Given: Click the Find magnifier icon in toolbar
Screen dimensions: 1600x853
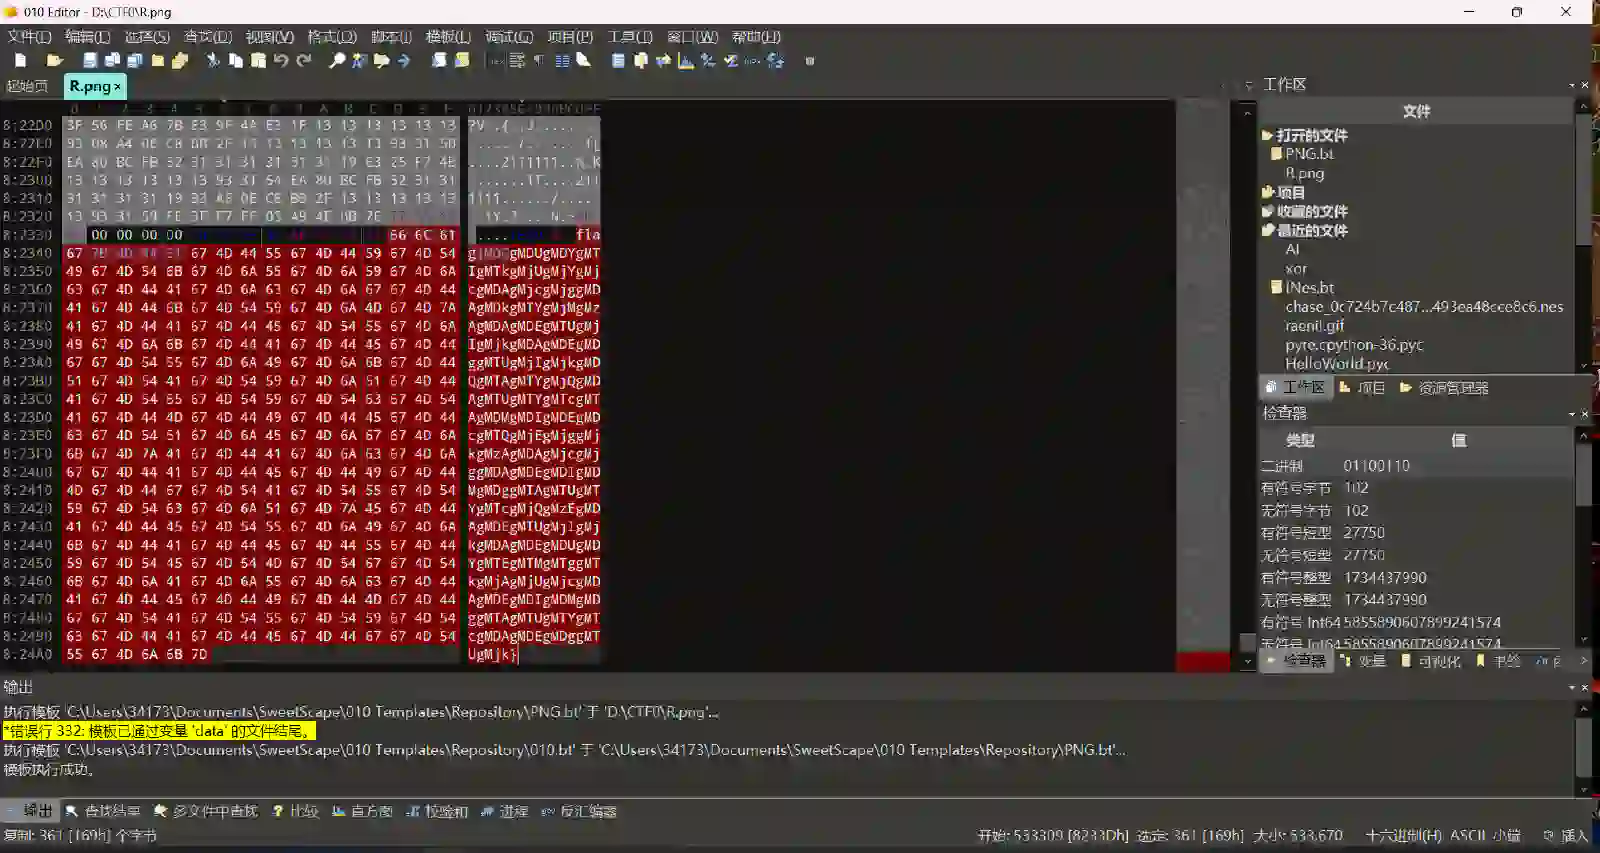Looking at the screenshot, I should tap(337, 61).
